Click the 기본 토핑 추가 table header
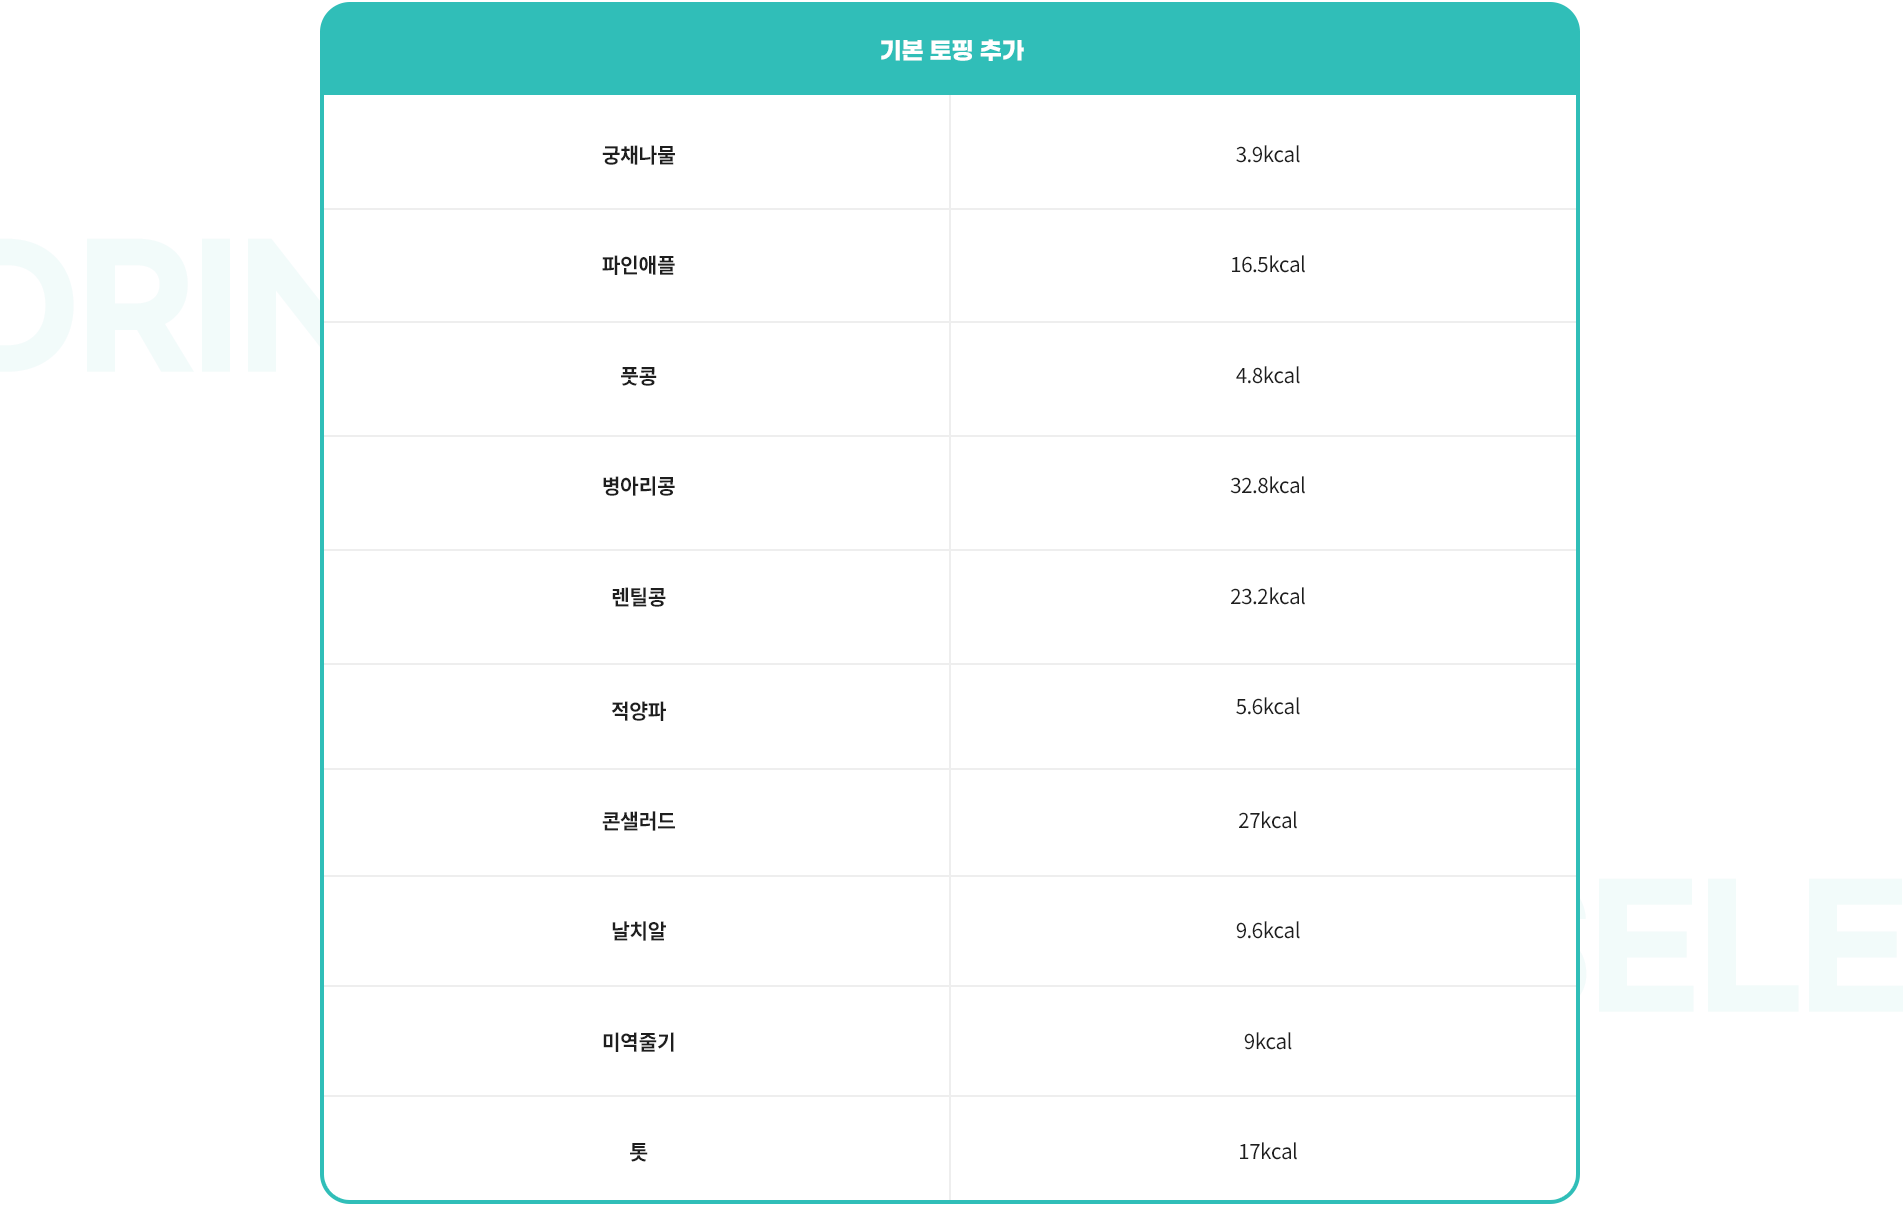 point(951,50)
